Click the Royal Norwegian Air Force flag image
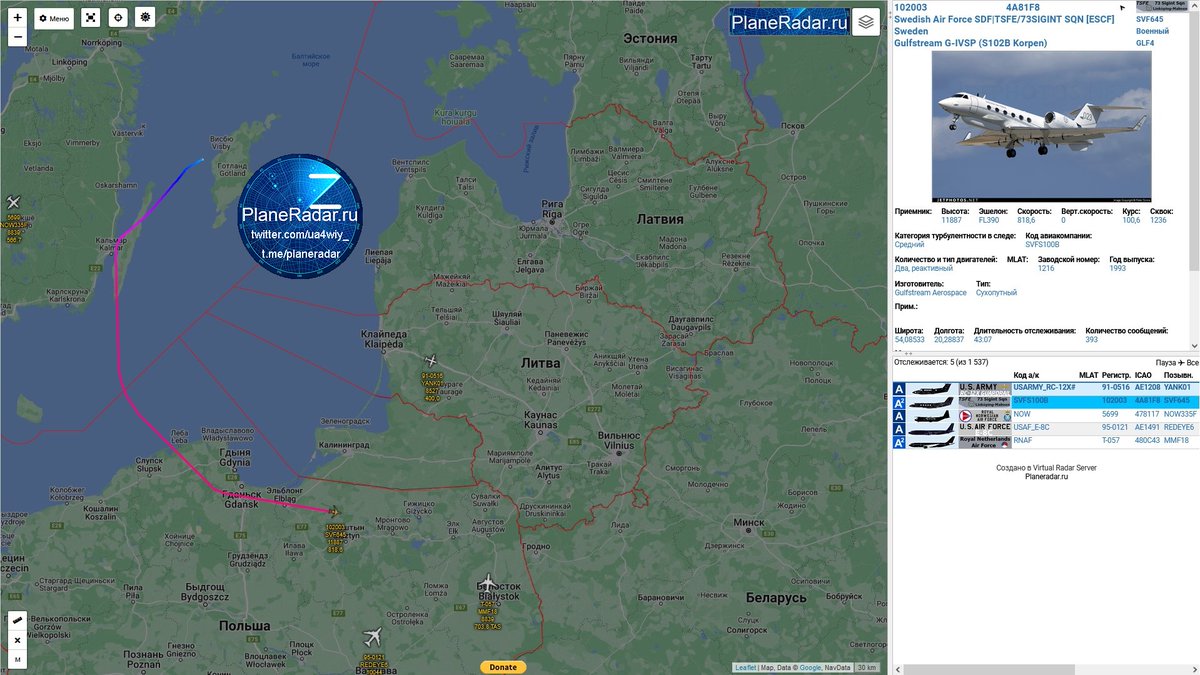This screenshot has width=1200, height=675. point(985,414)
